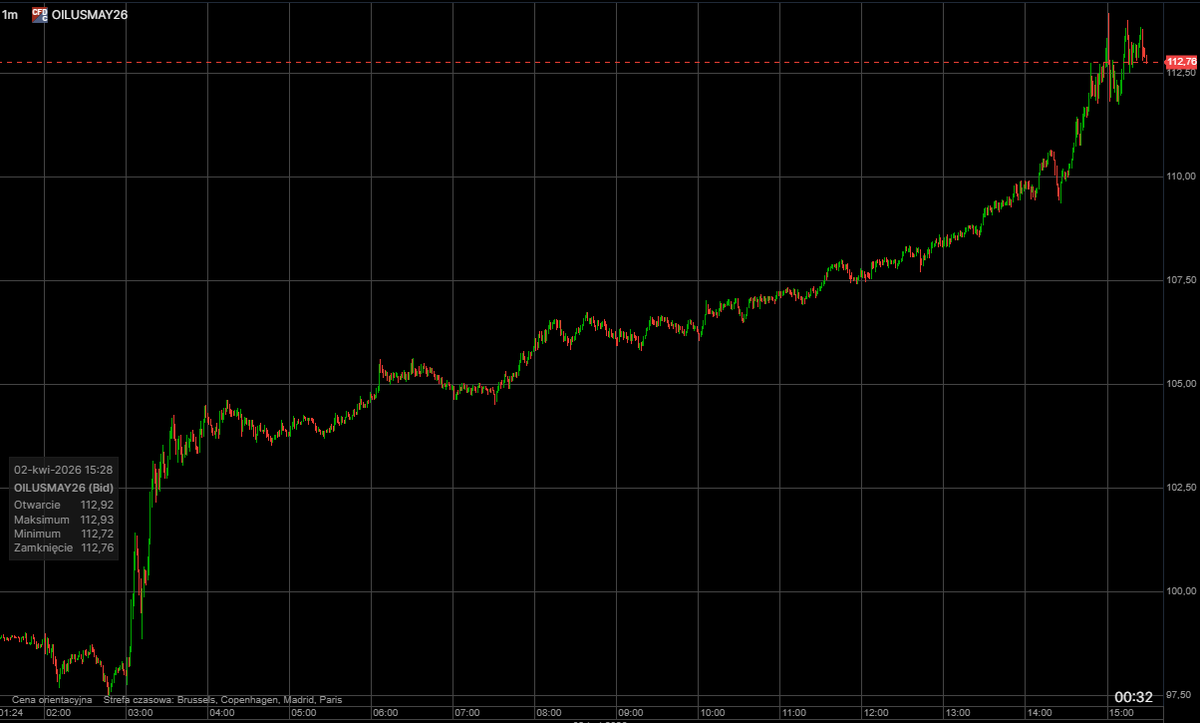Click the Otwarcie 112,92 tooltip row
1200x723 pixels.
click(63, 504)
